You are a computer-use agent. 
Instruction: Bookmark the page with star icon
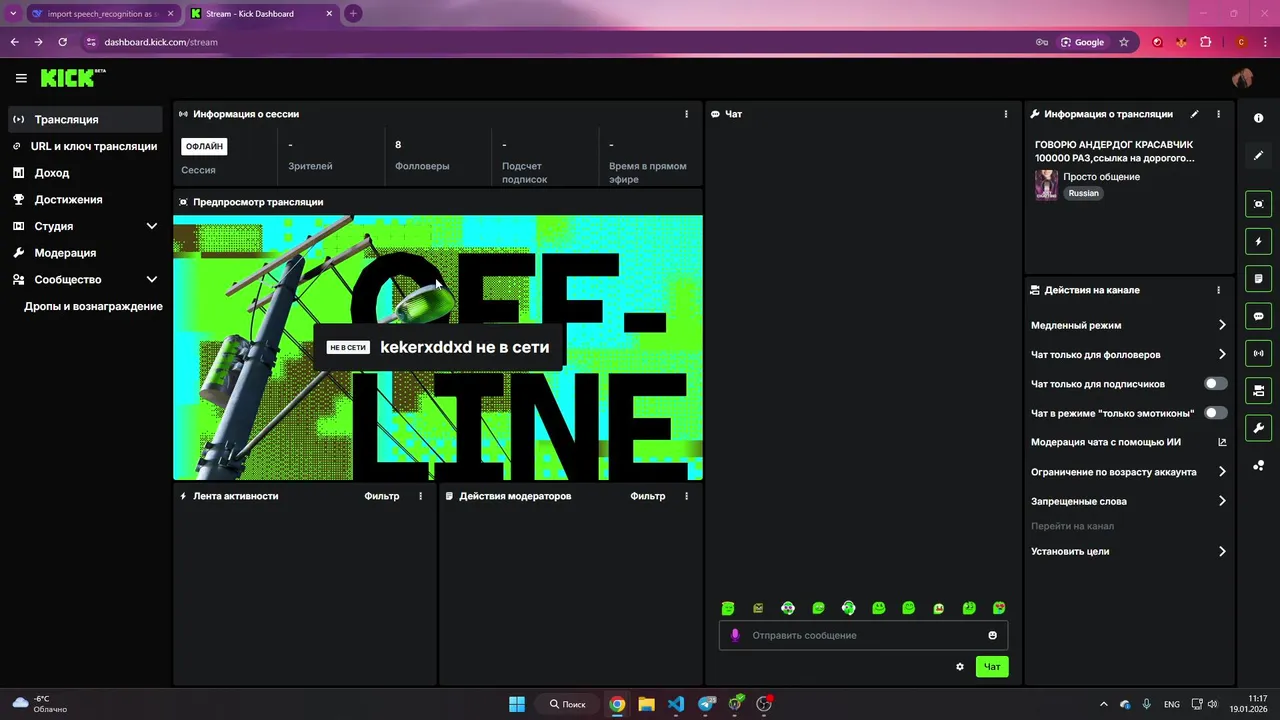(x=1124, y=42)
